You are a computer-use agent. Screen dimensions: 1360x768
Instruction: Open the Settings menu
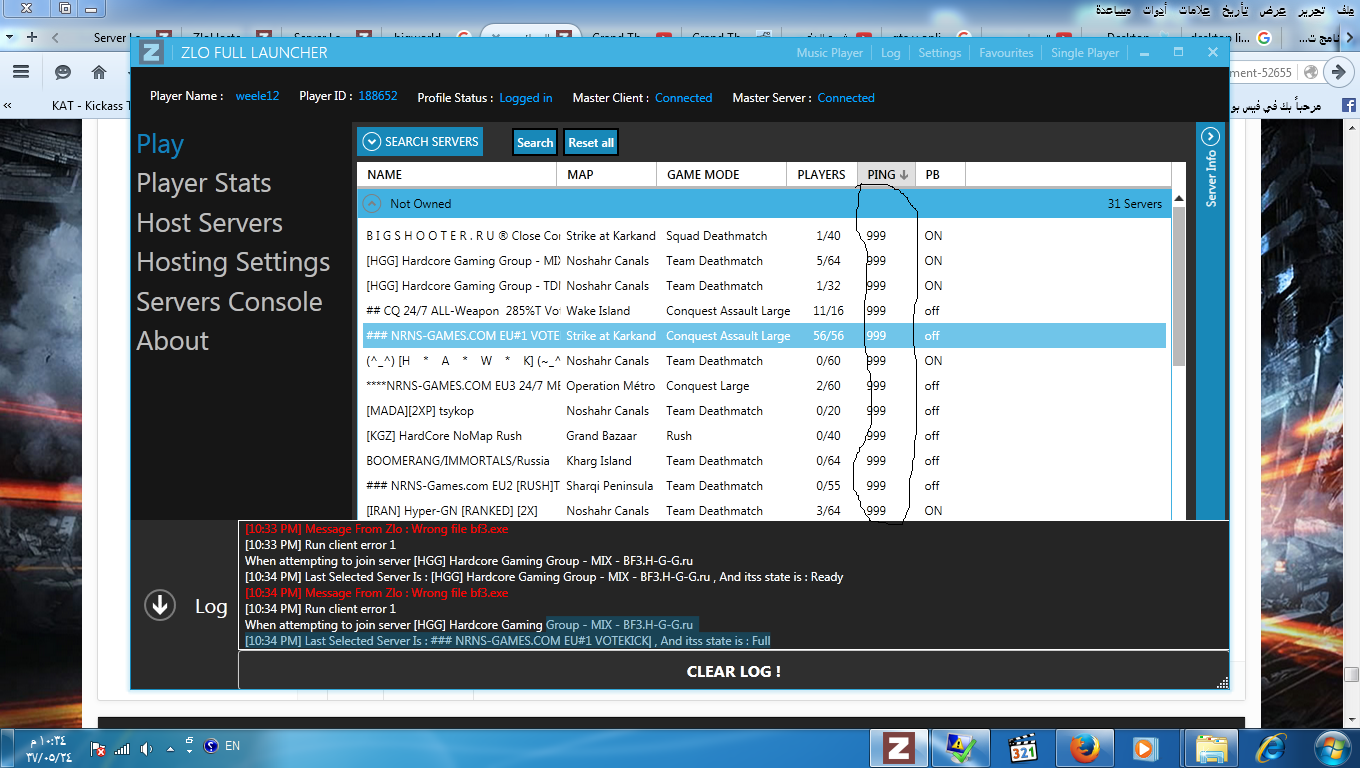click(939, 53)
